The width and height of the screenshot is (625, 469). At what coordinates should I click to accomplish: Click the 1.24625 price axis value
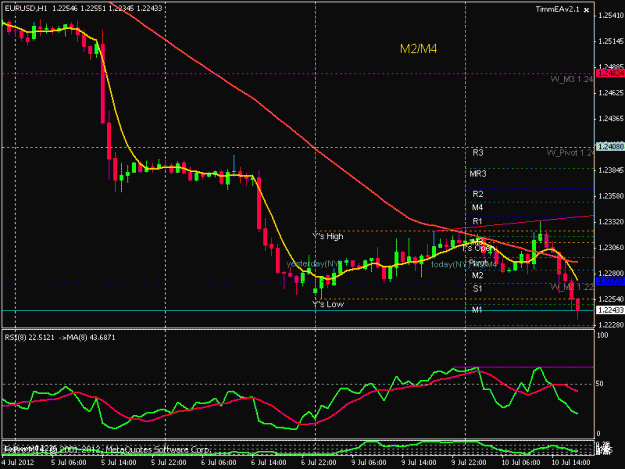pyautogui.click(x=611, y=93)
